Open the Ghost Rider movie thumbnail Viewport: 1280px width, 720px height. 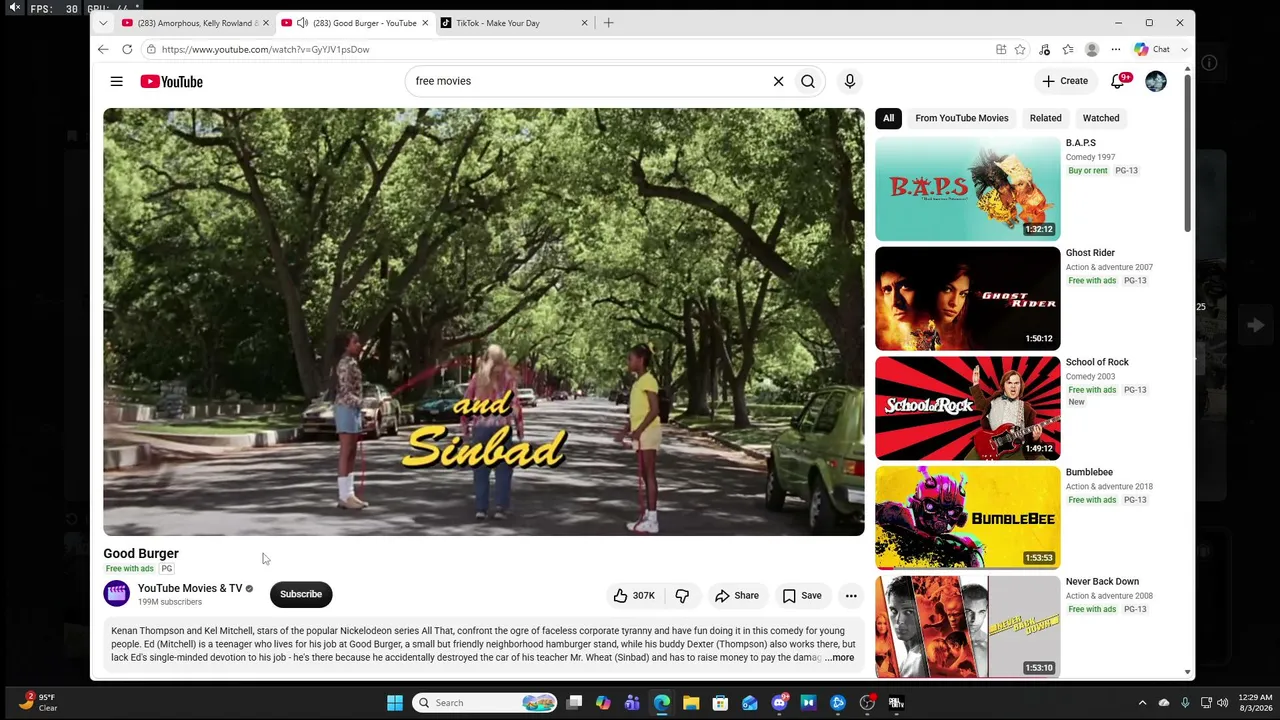tap(968, 299)
